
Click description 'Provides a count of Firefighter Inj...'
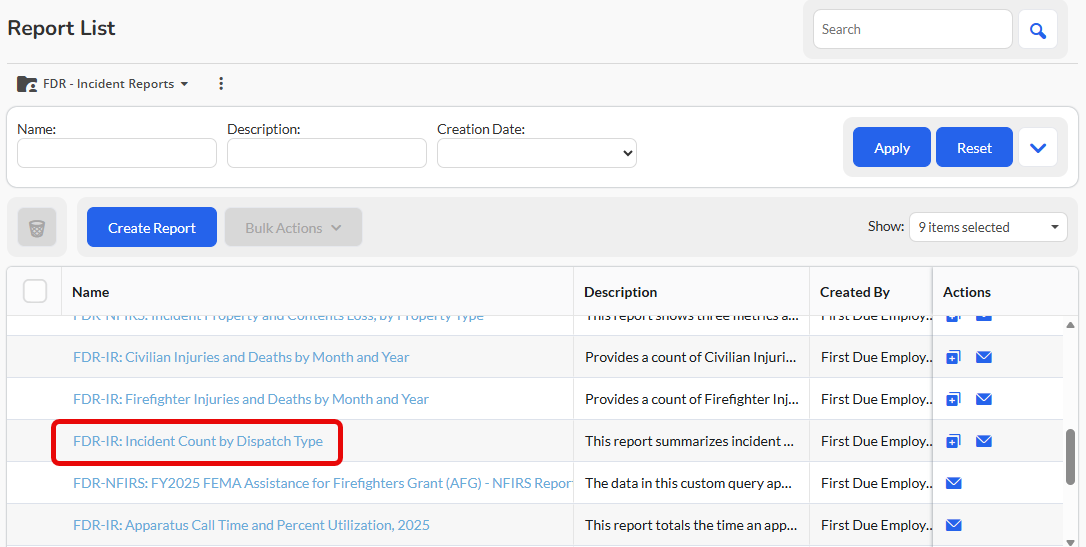click(692, 400)
